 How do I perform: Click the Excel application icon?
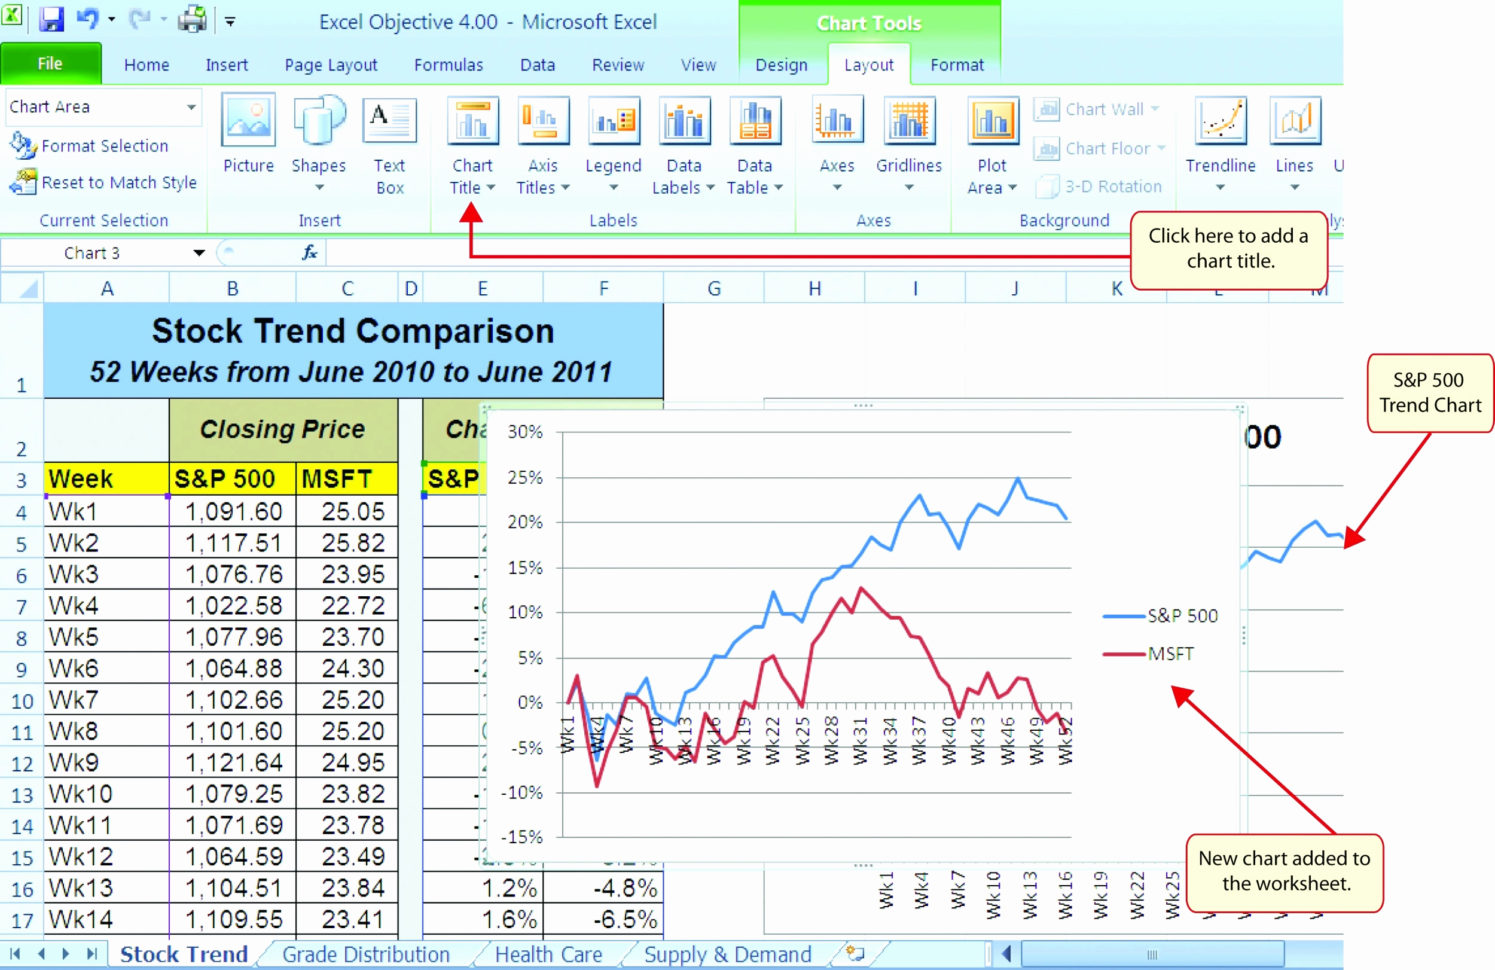click(x=12, y=17)
